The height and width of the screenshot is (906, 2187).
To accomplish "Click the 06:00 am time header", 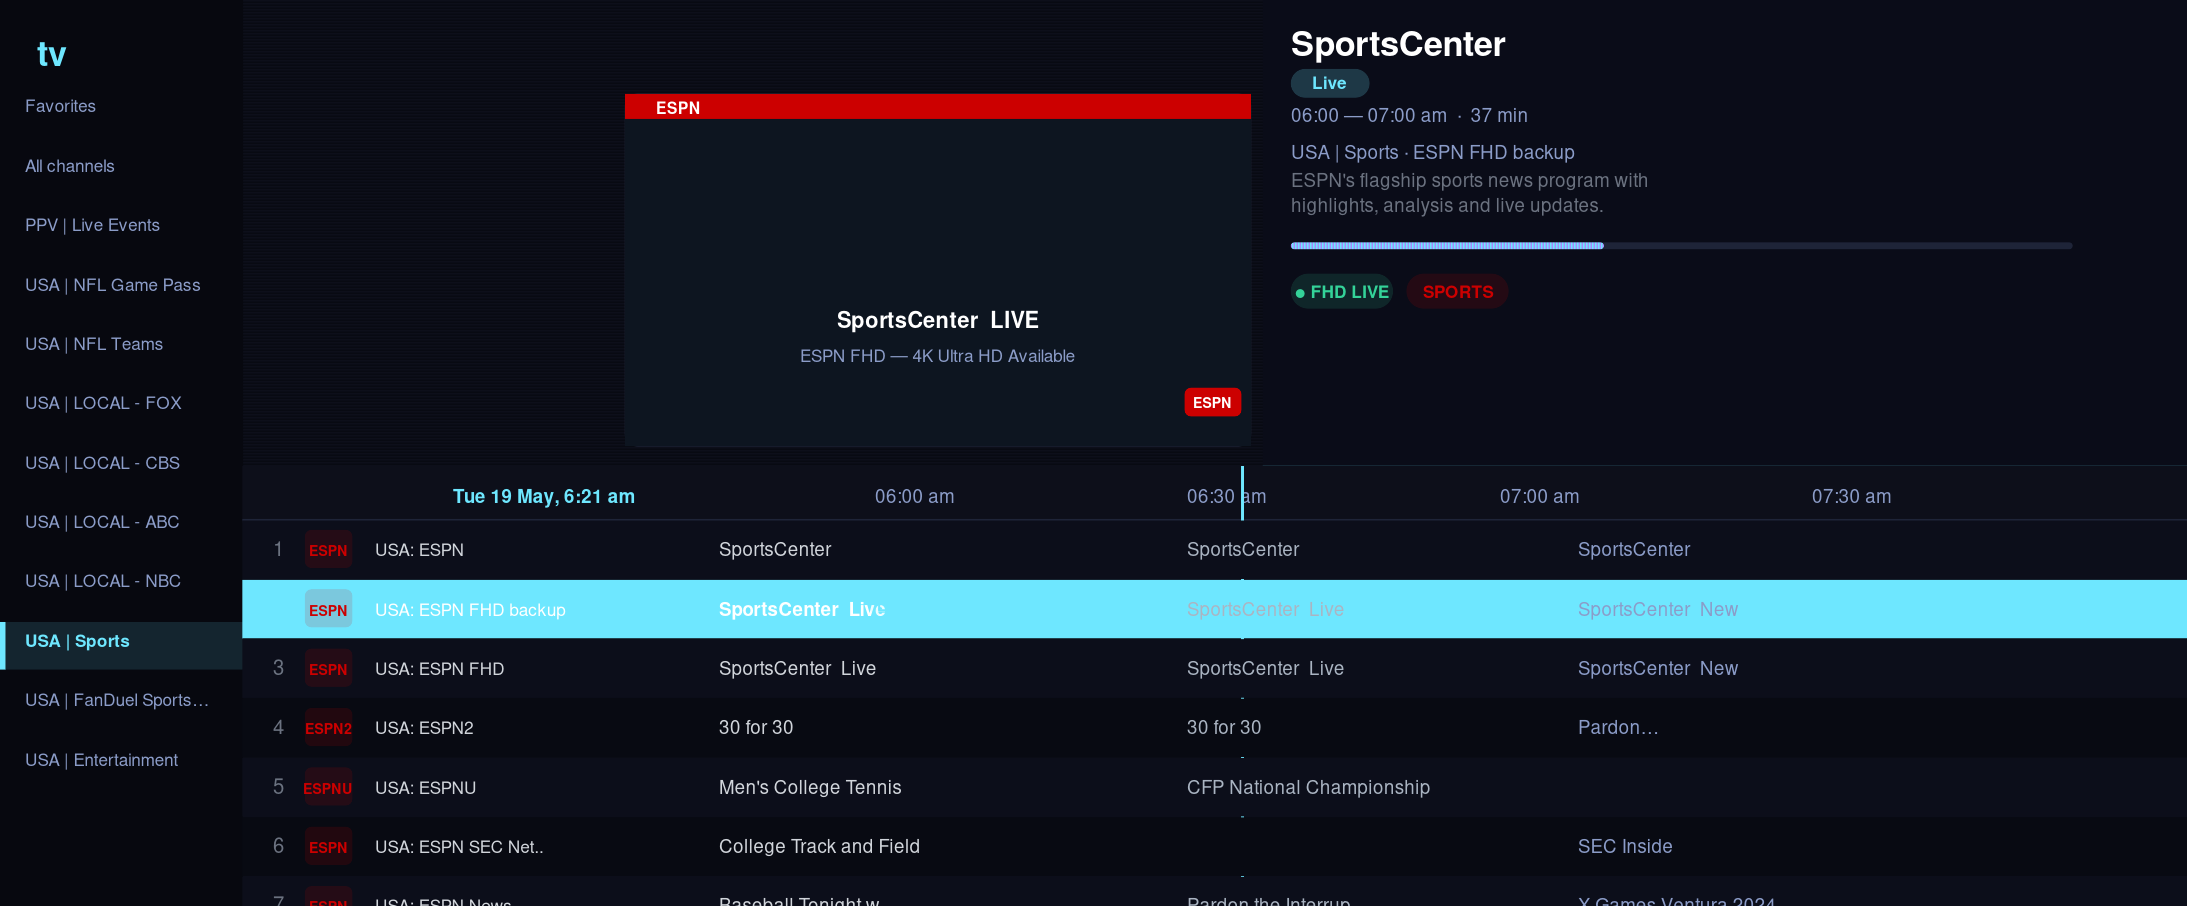I will click(914, 496).
